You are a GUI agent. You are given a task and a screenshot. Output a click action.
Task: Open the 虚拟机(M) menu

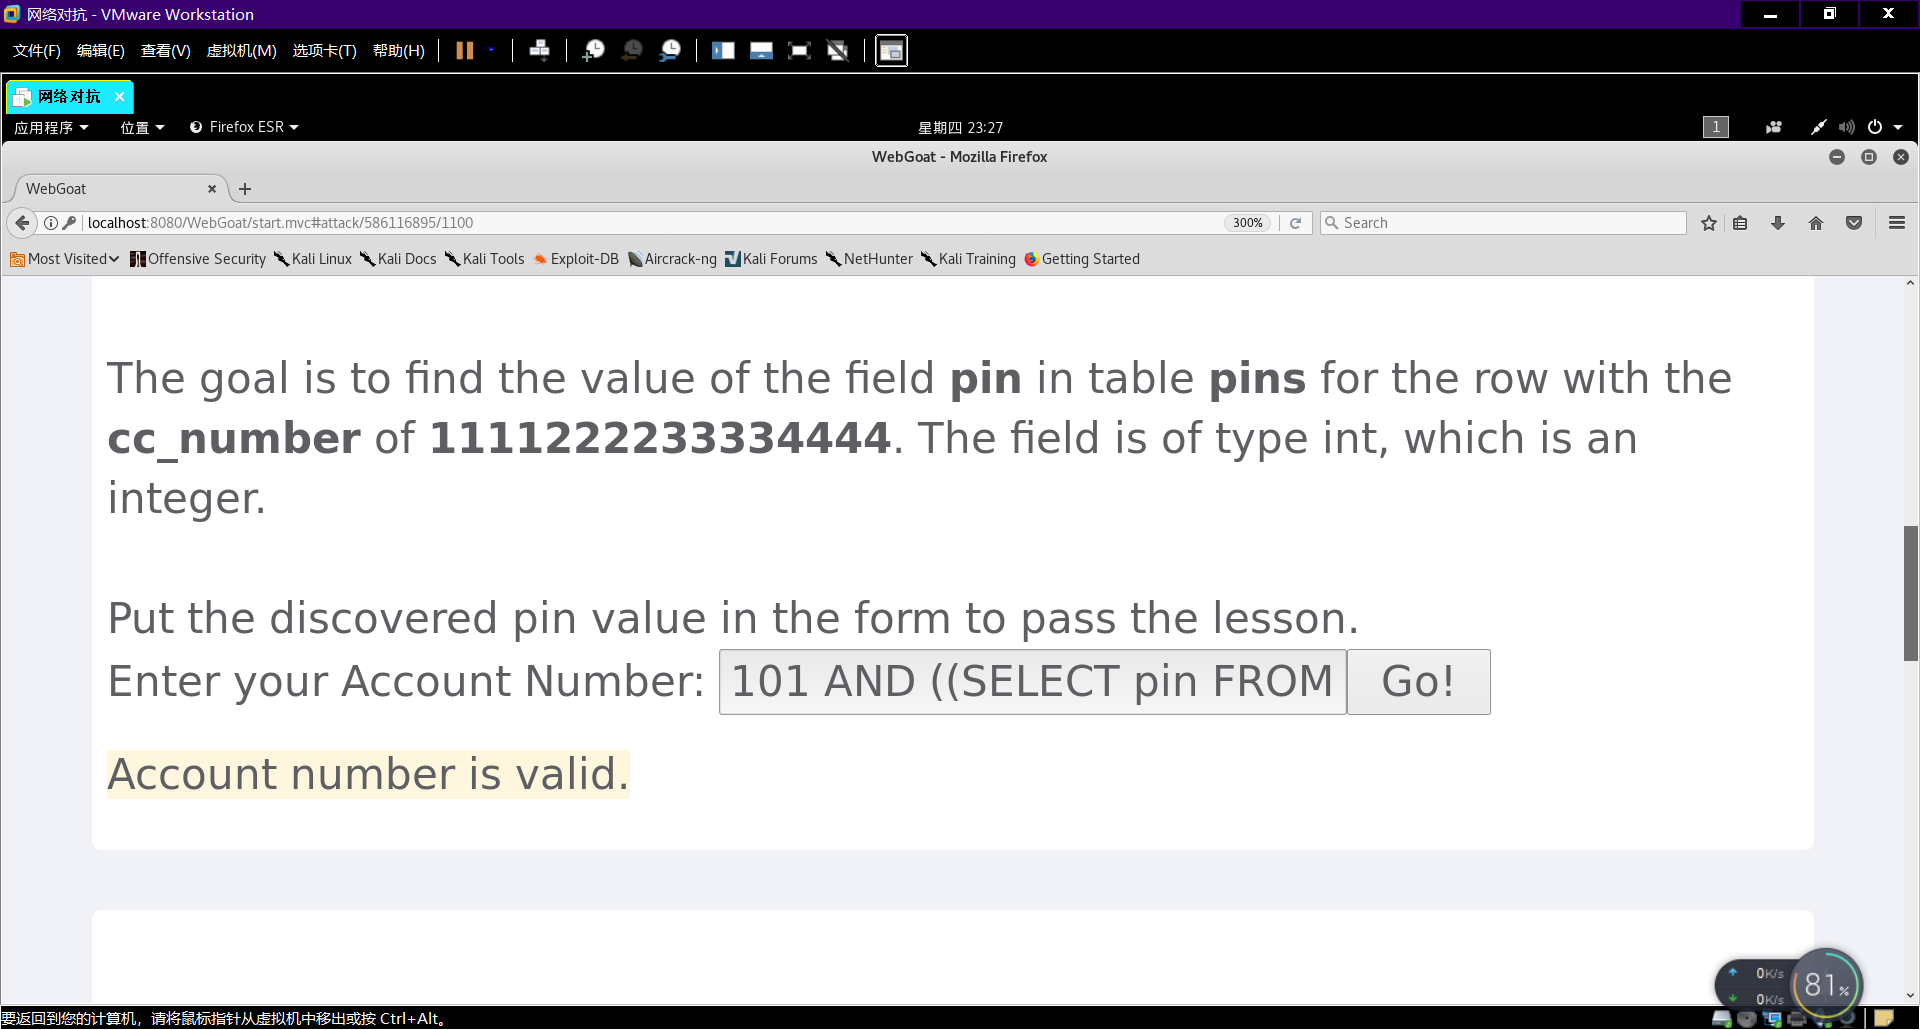(241, 50)
